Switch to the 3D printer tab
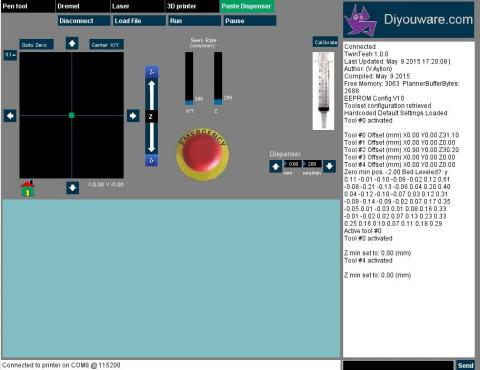The width and height of the screenshot is (480, 370). click(x=192, y=6)
